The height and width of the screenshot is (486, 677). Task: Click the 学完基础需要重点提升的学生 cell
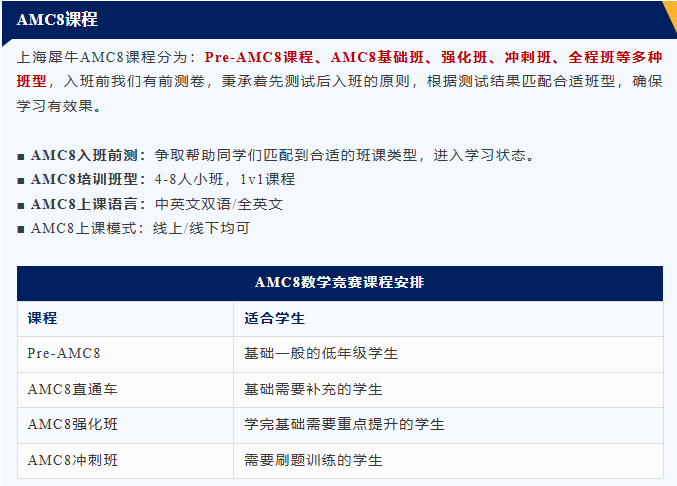pos(344,424)
